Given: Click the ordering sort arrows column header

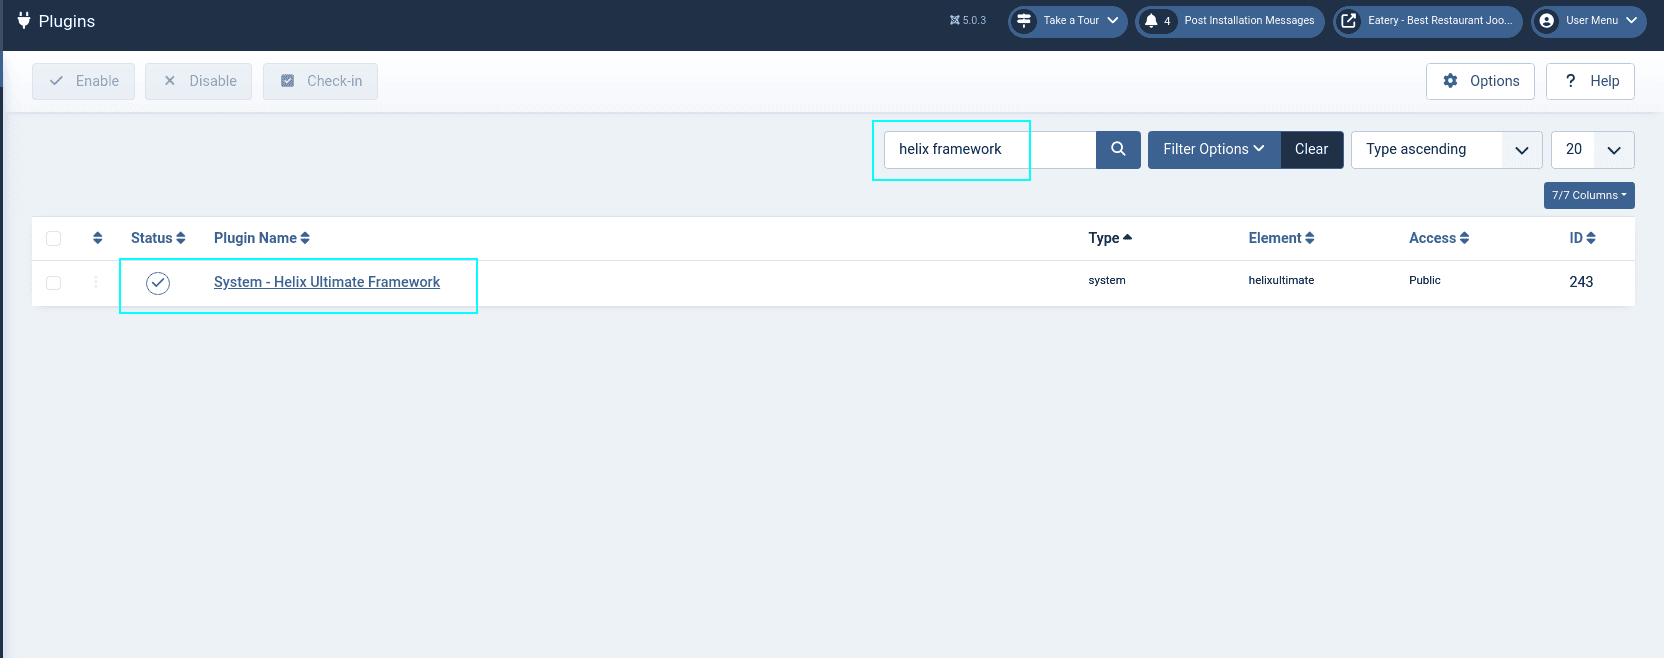Looking at the screenshot, I should (97, 238).
